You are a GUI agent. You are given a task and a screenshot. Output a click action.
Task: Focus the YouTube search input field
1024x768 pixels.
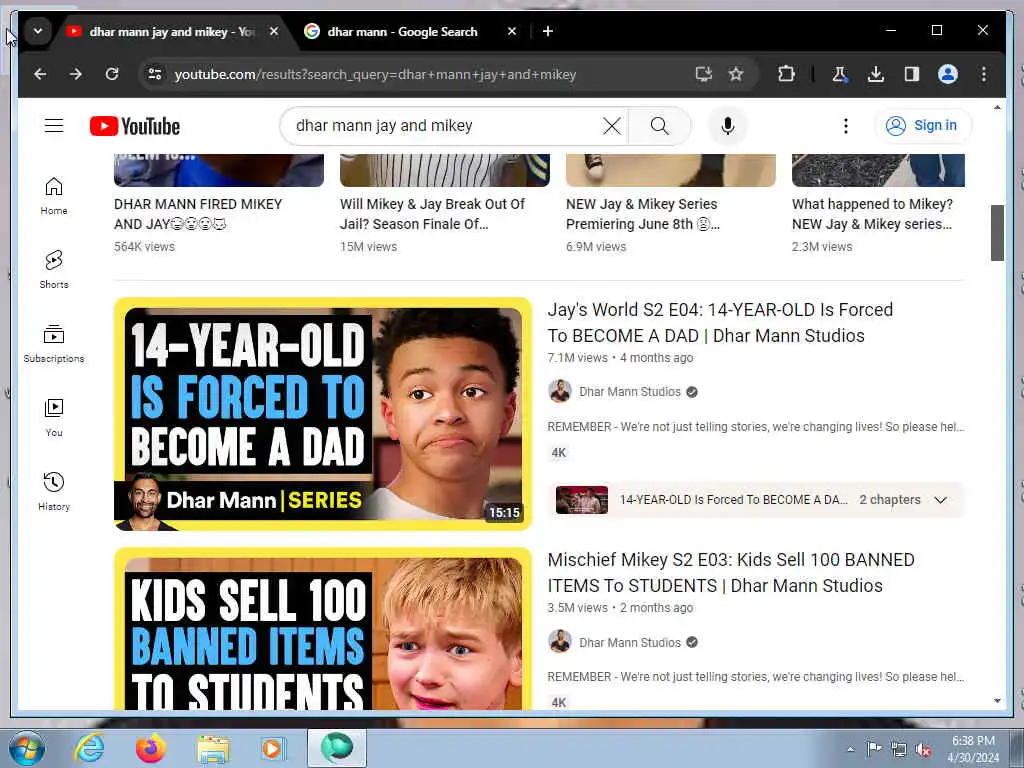444,125
